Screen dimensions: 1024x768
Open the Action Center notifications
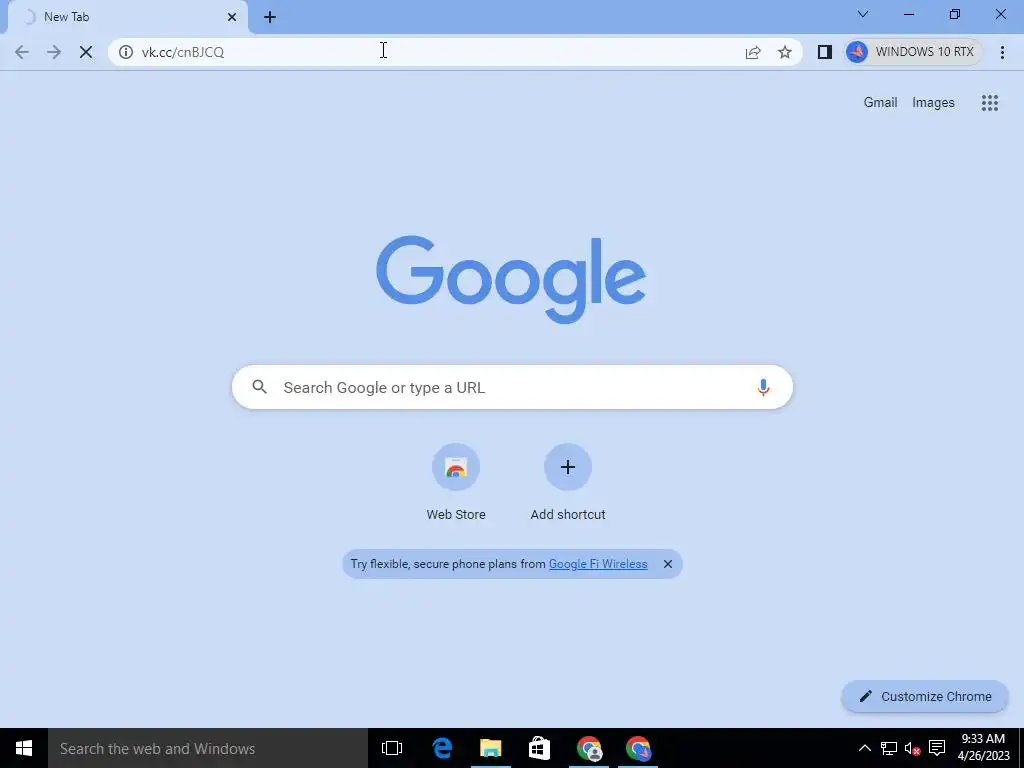pyautogui.click(x=937, y=748)
